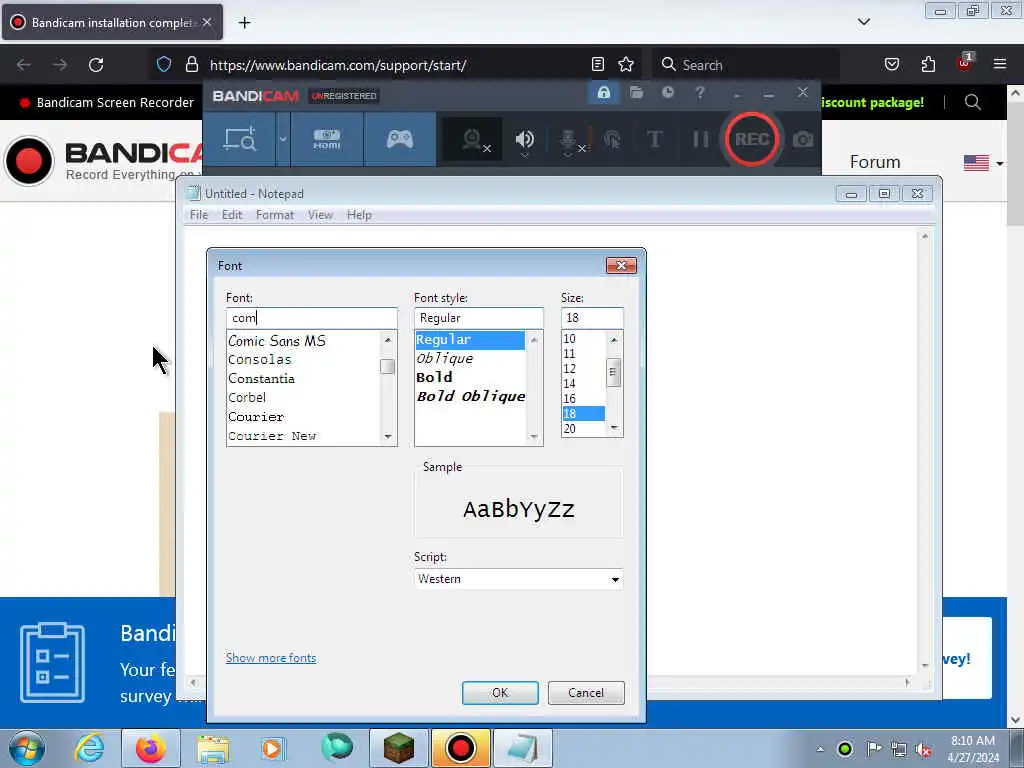Expand Bandicam screen mode dropdown arrow
Viewport: 1024px width, 768px height.
pos(283,139)
